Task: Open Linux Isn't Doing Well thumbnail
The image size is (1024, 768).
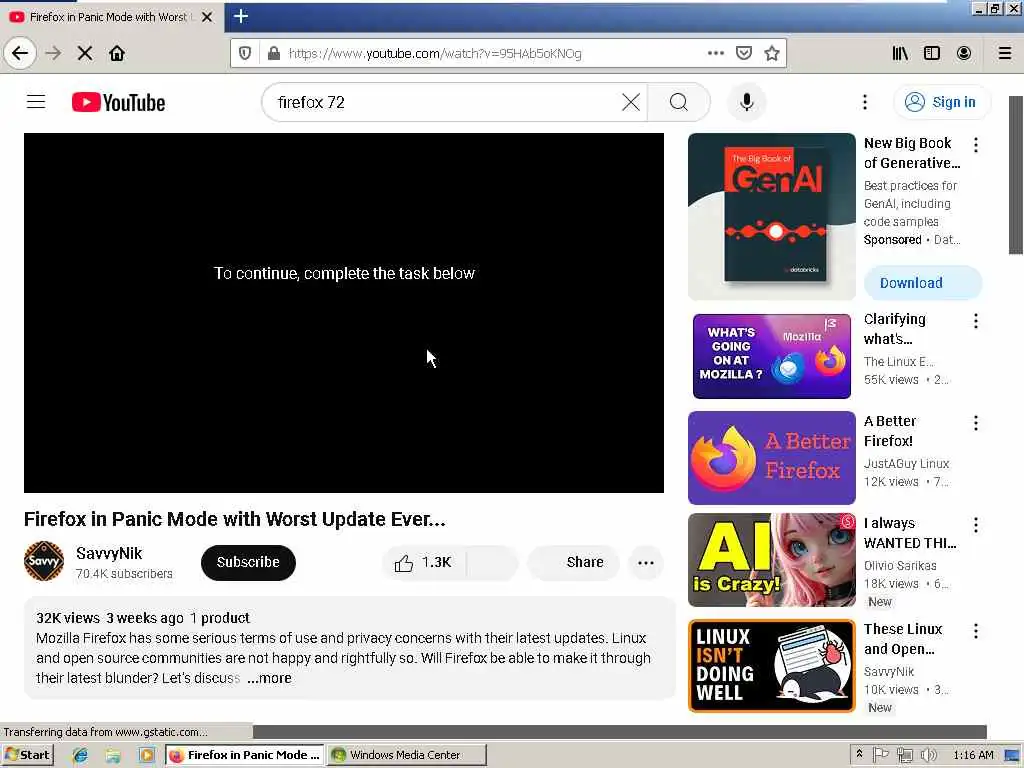Action: (771, 665)
